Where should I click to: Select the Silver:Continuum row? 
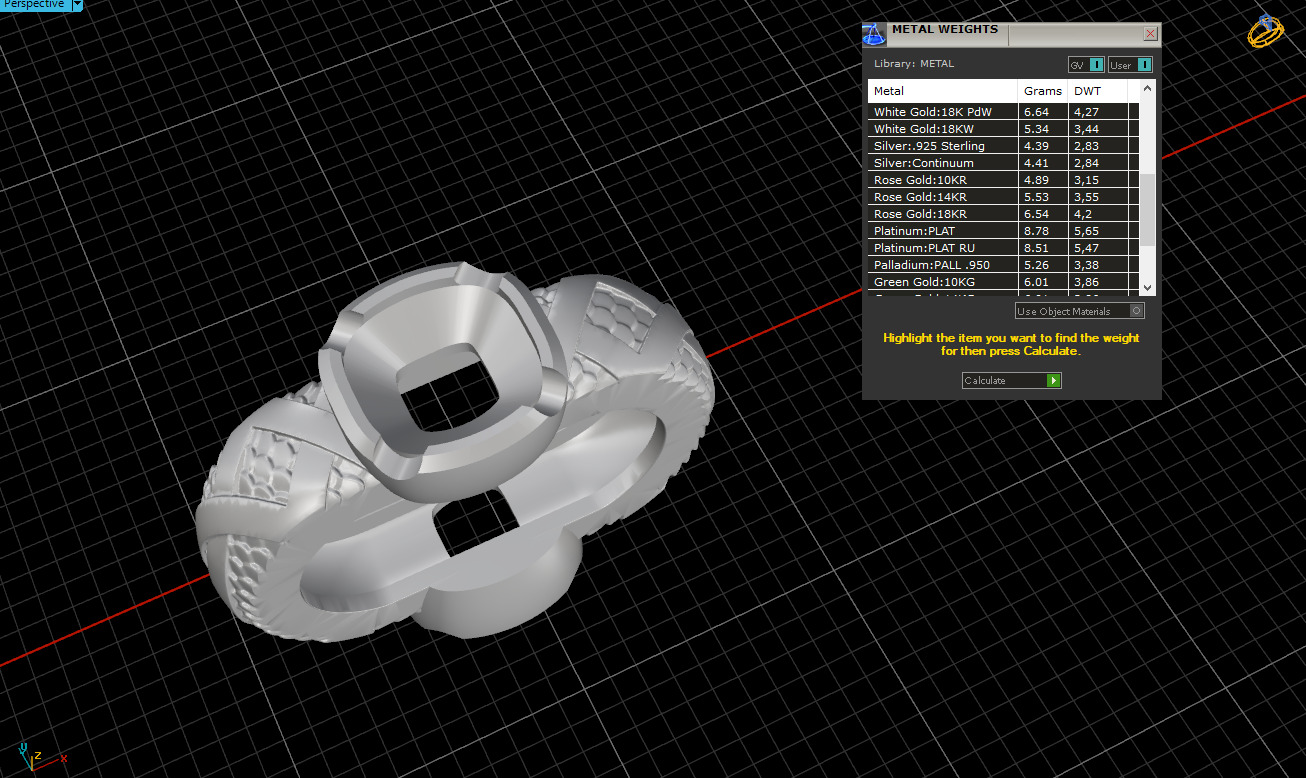tap(1003, 163)
